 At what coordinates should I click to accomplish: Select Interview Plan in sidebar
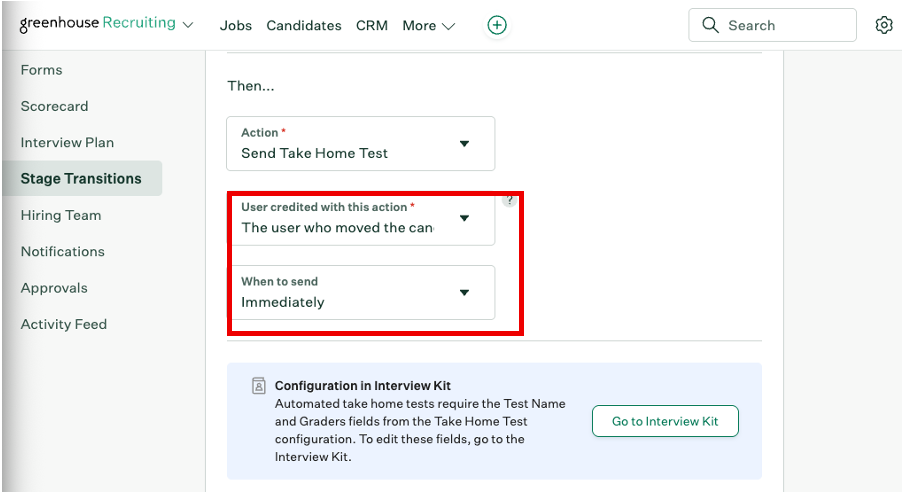[x=67, y=142]
